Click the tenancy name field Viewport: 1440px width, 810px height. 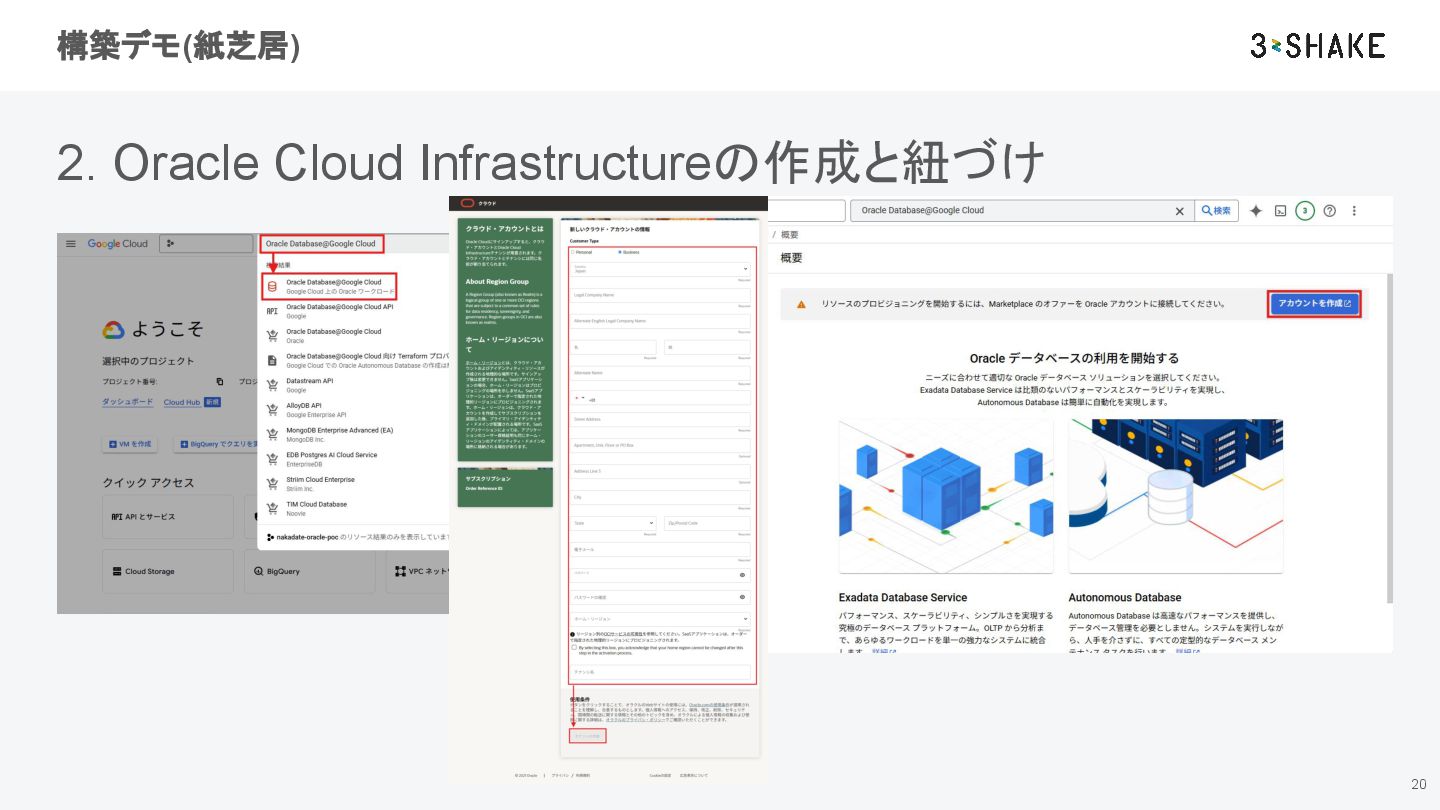[660, 673]
